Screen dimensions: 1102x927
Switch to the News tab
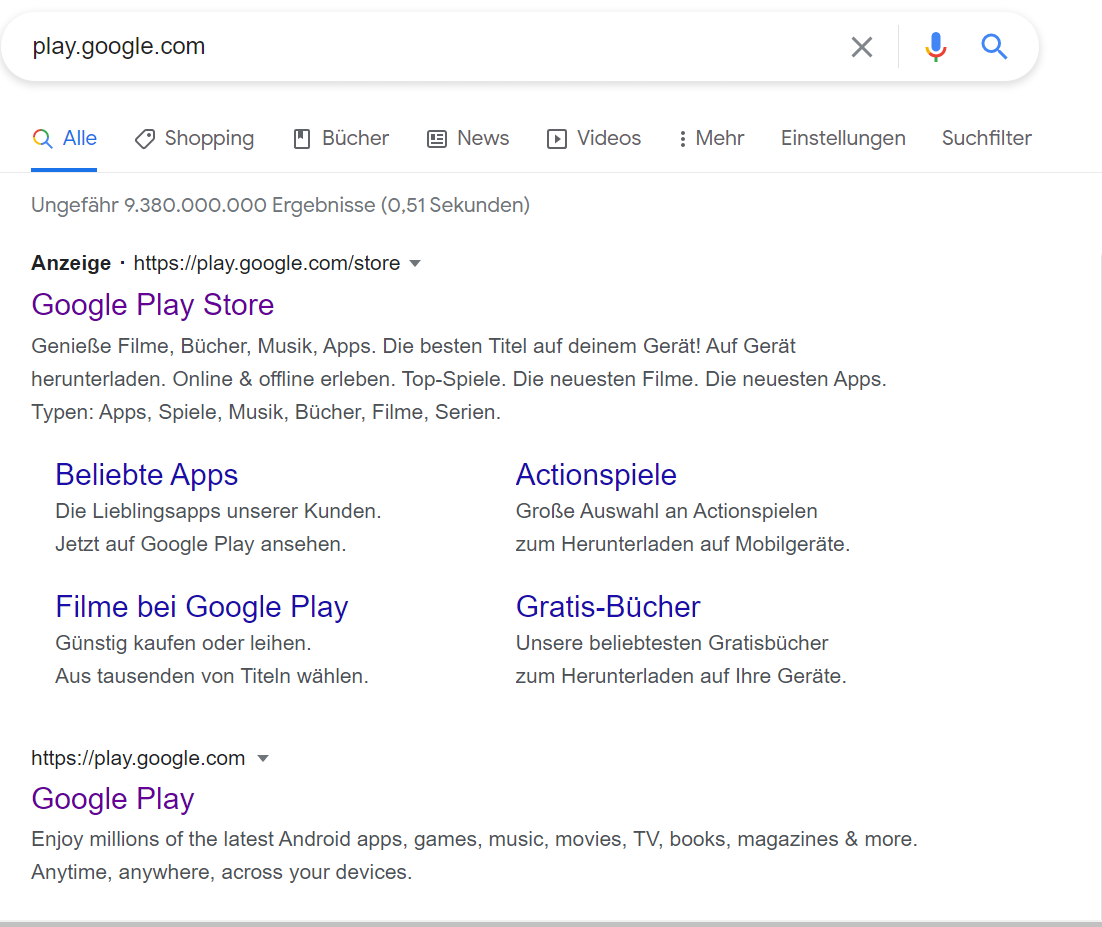pyautogui.click(x=468, y=138)
